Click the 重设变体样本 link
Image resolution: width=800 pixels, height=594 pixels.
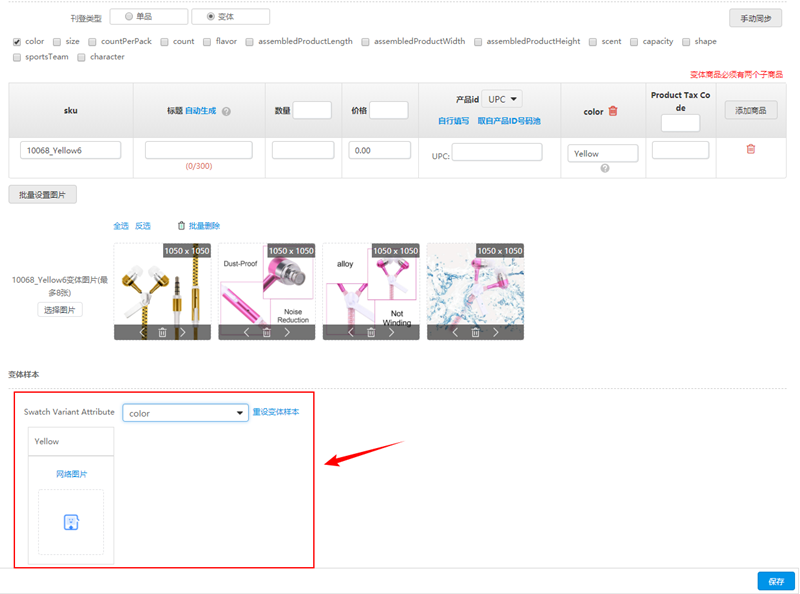click(276, 412)
